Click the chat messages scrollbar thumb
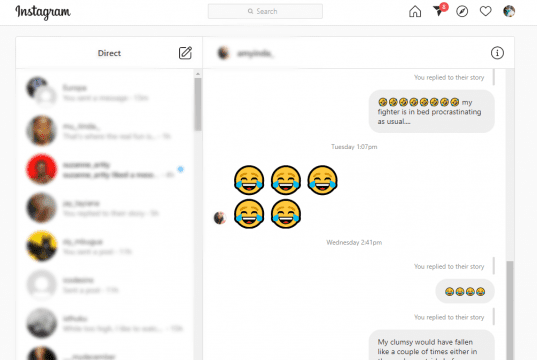This screenshot has height=360, width=537. [x=510, y=310]
